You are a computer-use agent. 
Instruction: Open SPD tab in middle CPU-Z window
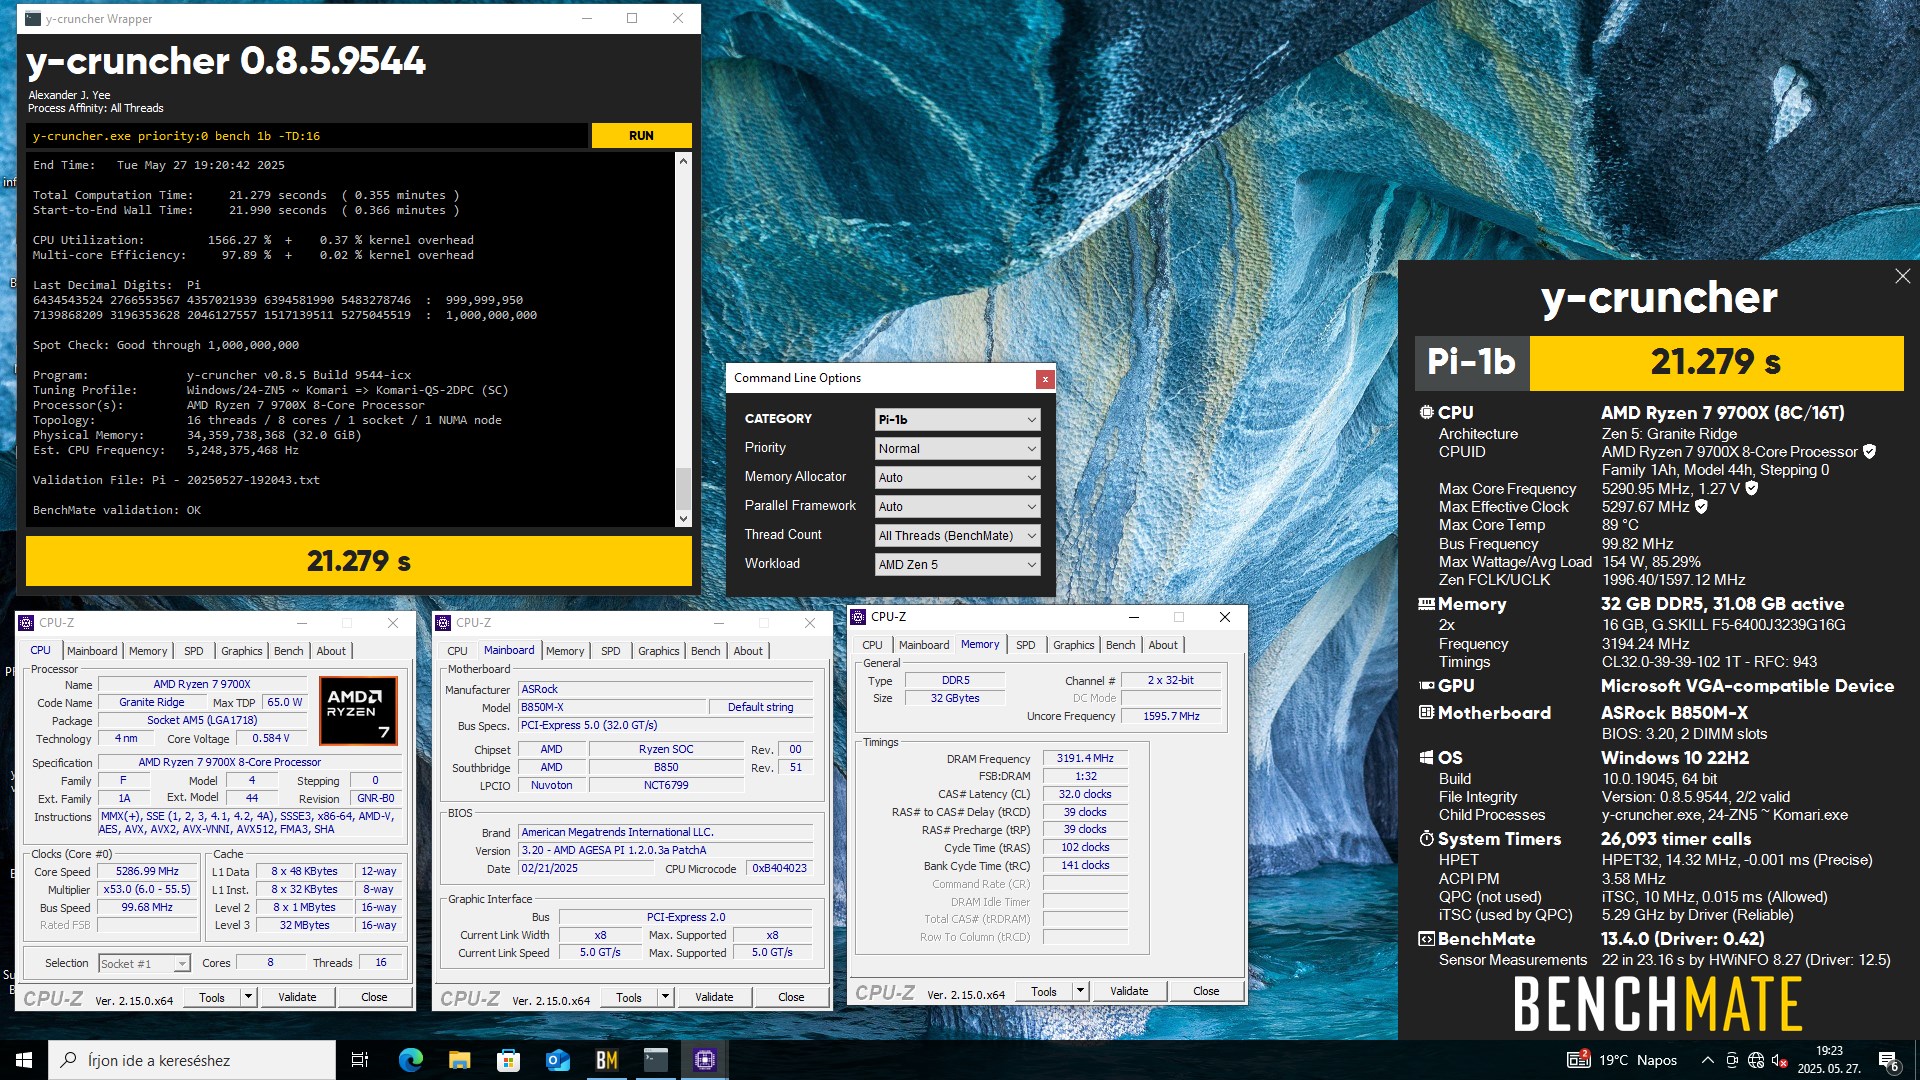[610, 651]
